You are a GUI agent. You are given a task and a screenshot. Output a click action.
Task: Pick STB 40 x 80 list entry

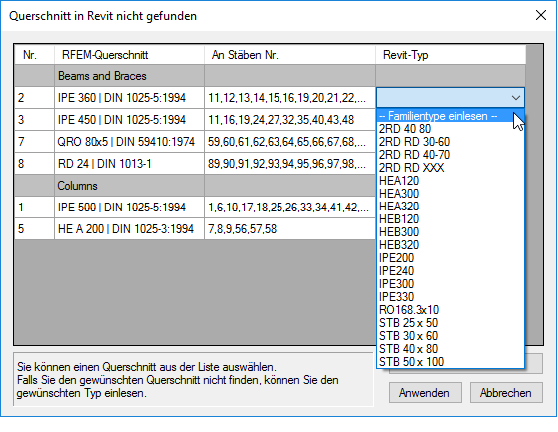point(450,349)
